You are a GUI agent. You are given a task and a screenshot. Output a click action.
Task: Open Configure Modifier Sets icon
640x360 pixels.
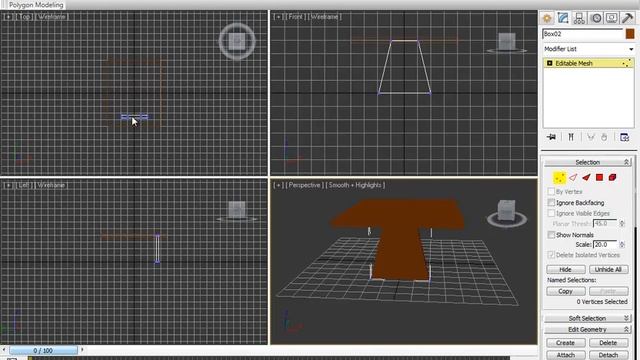pyautogui.click(x=624, y=137)
